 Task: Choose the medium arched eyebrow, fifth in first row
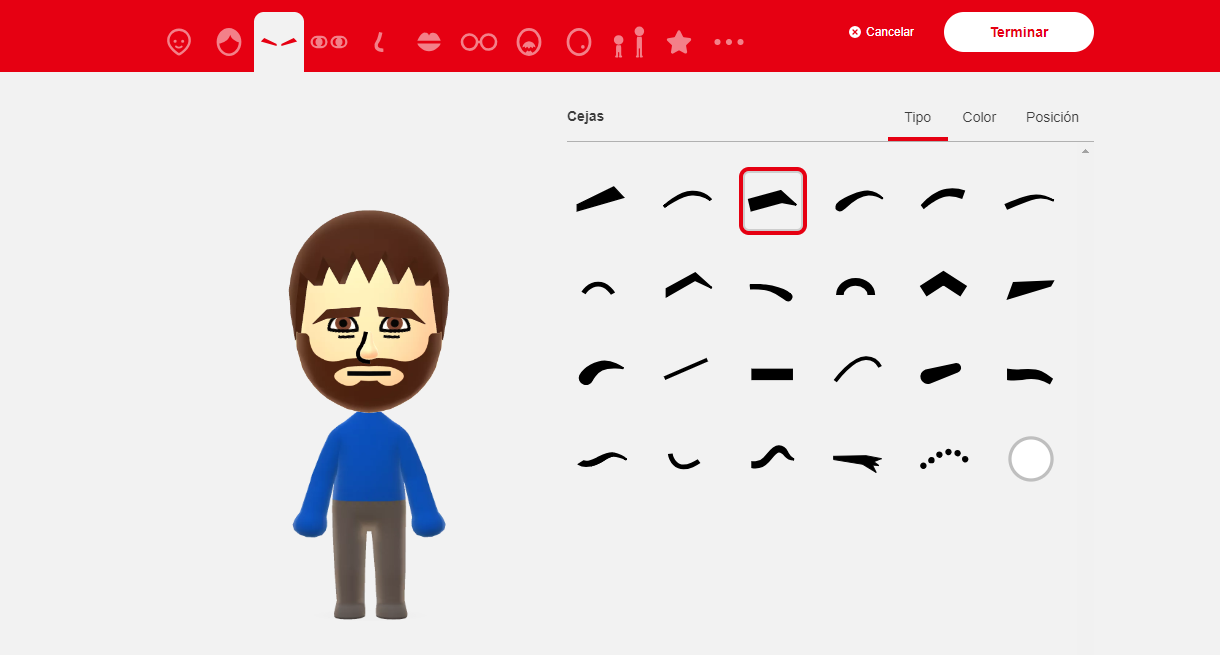click(x=945, y=200)
